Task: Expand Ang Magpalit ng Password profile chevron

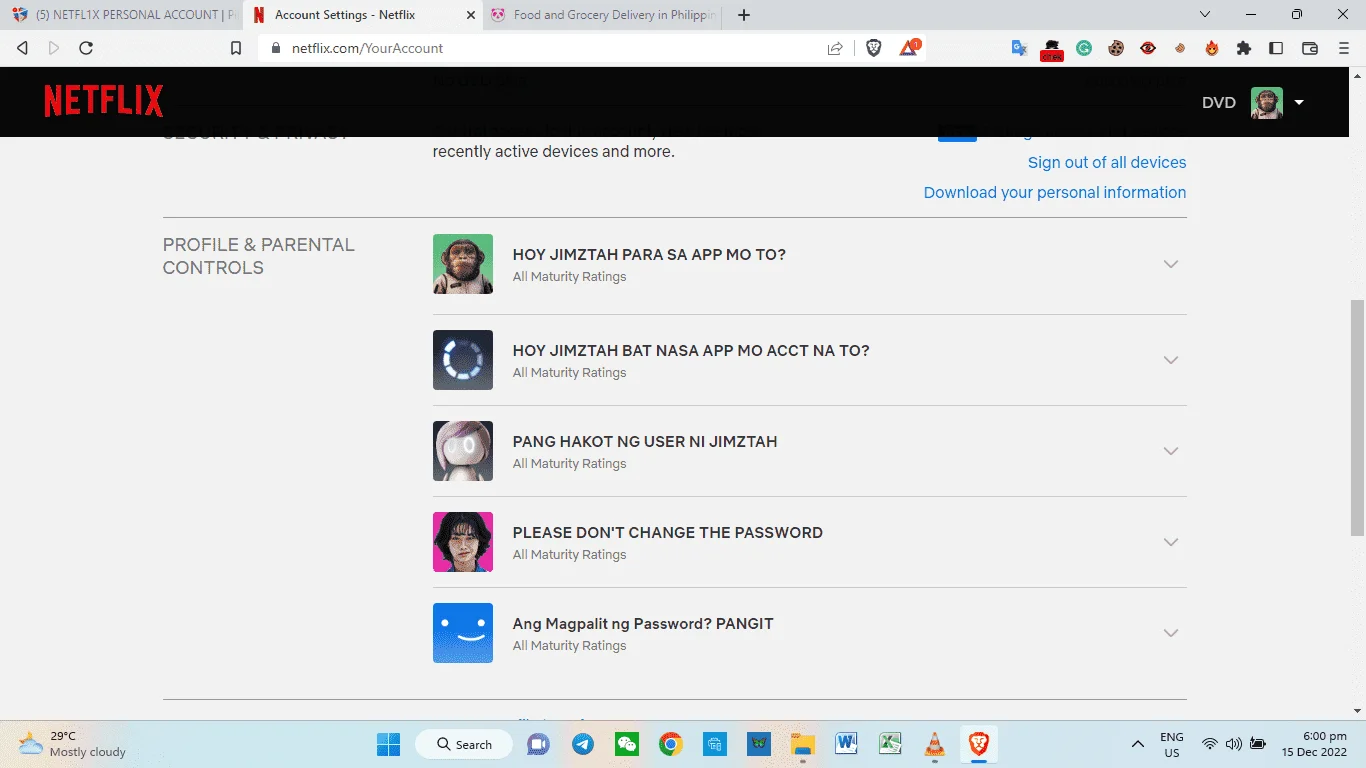Action: 1171,633
